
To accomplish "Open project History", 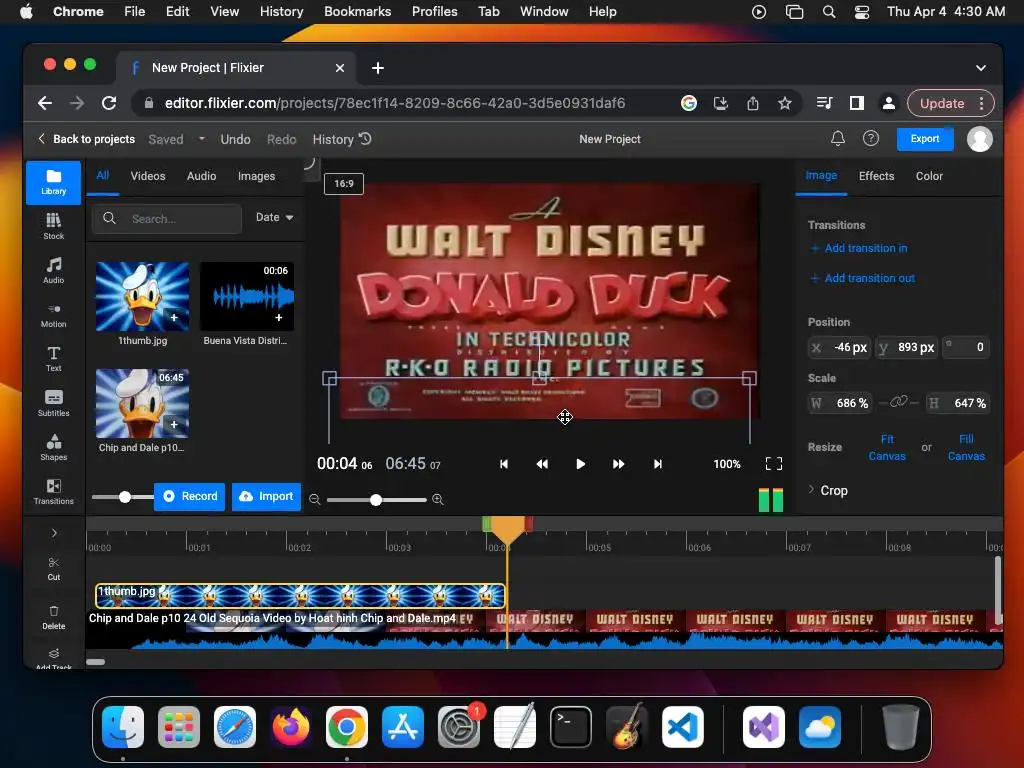I will tap(342, 139).
